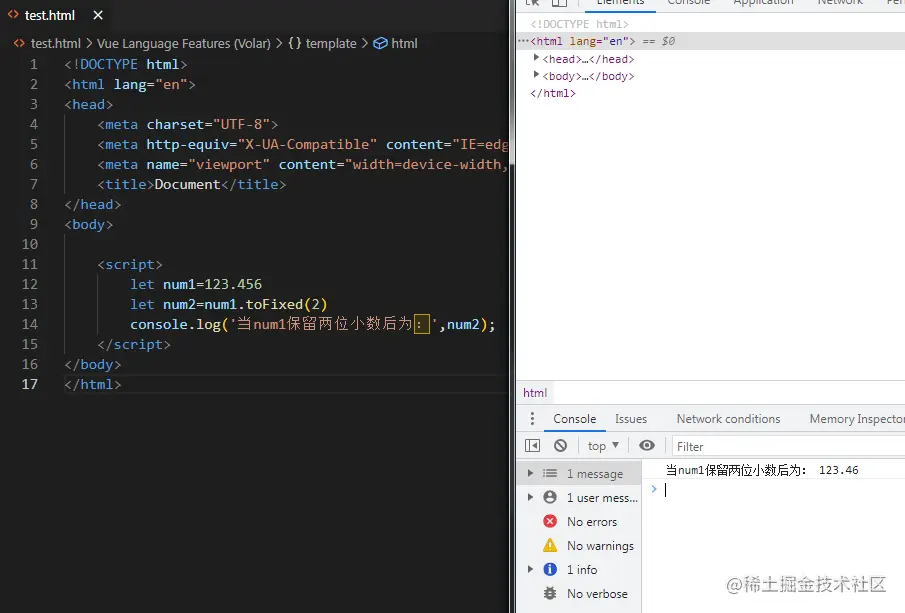Click the meta charset="UTF-8" line

tap(188, 125)
